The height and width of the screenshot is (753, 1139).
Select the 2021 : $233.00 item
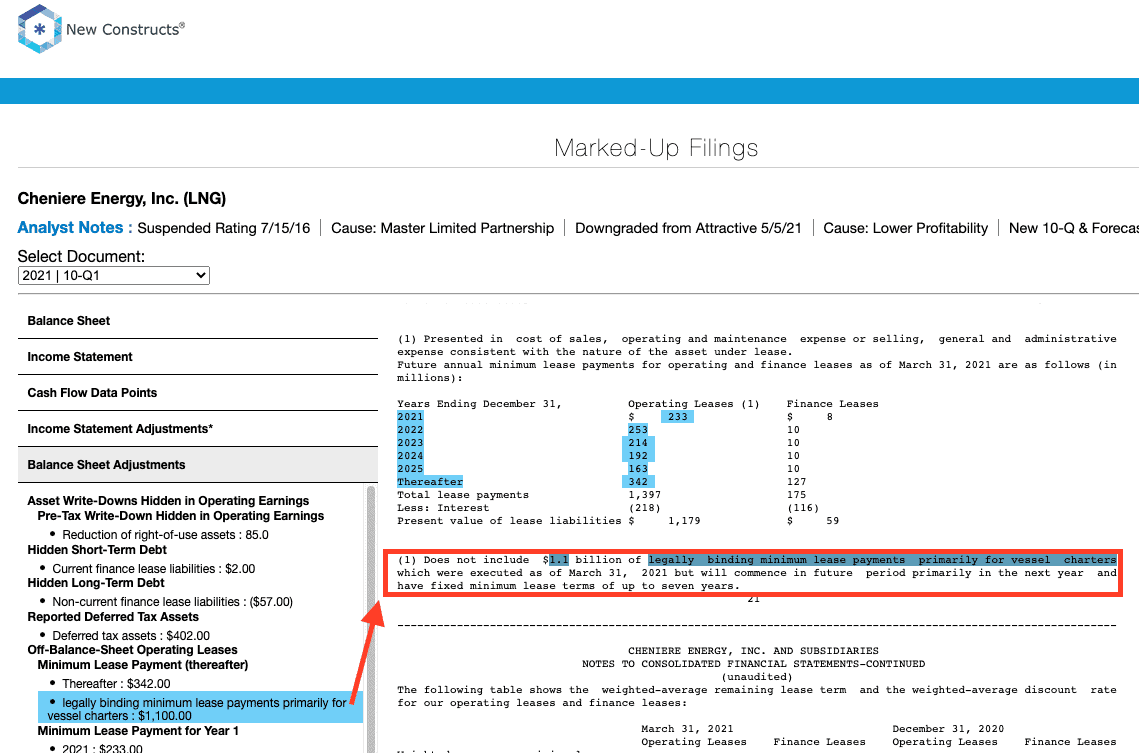point(102,748)
